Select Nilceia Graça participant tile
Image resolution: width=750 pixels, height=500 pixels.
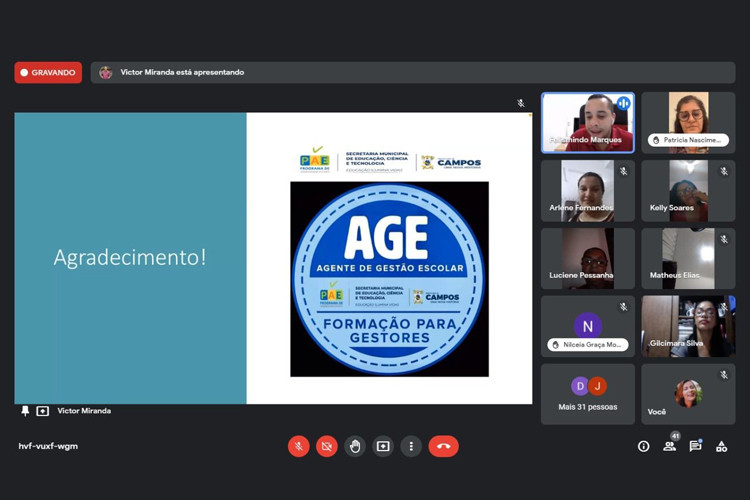(588, 326)
